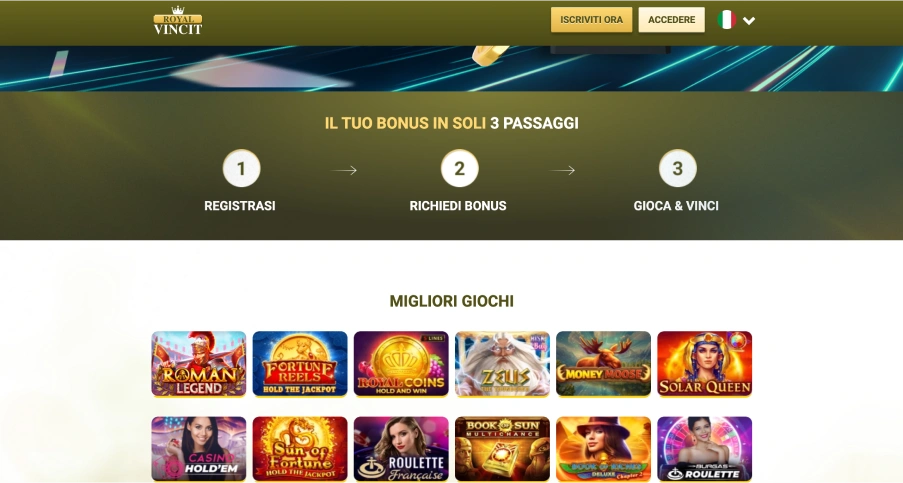
Task: Expand the language dropdown chevron
Action: [x=749, y=21]
